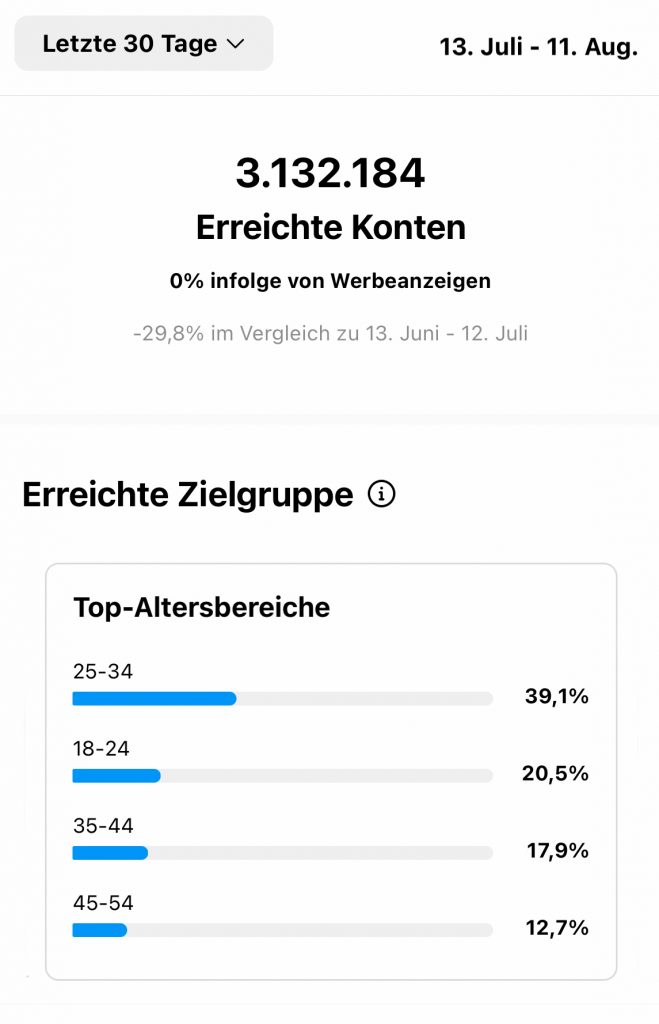Click the Erreichte Zielgruppe heading
This screenshot has height=1024, width=659.
pos(188,495)
